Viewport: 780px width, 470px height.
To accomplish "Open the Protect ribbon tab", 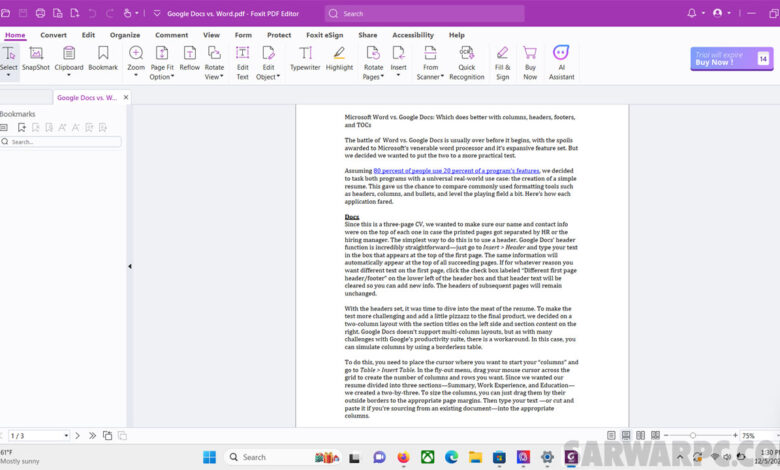I will tap(279, 35).
